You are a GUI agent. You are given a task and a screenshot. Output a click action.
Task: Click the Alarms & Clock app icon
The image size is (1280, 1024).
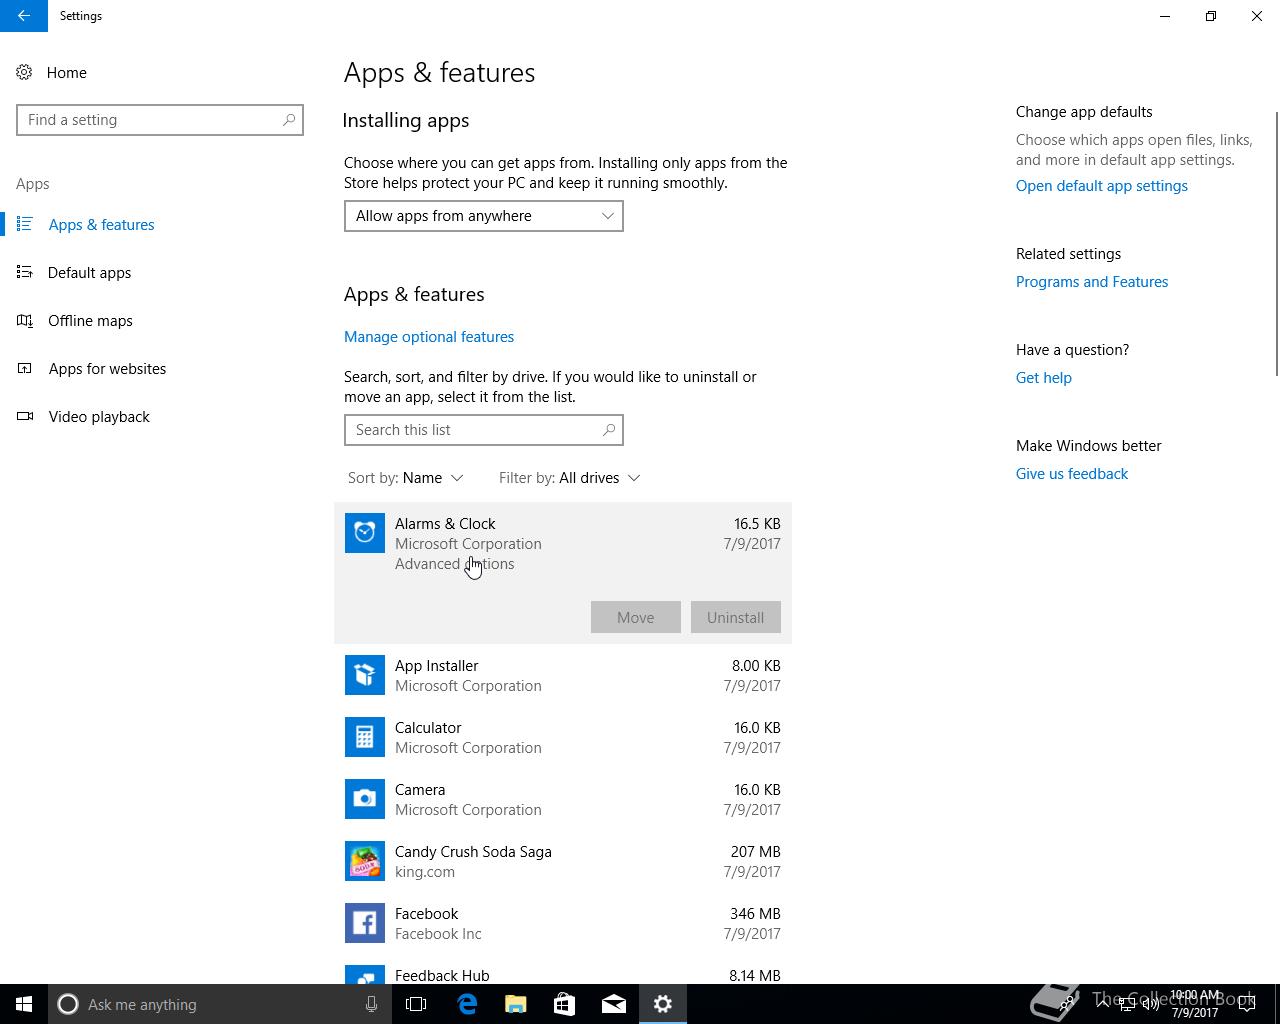[x=365, y=533]
